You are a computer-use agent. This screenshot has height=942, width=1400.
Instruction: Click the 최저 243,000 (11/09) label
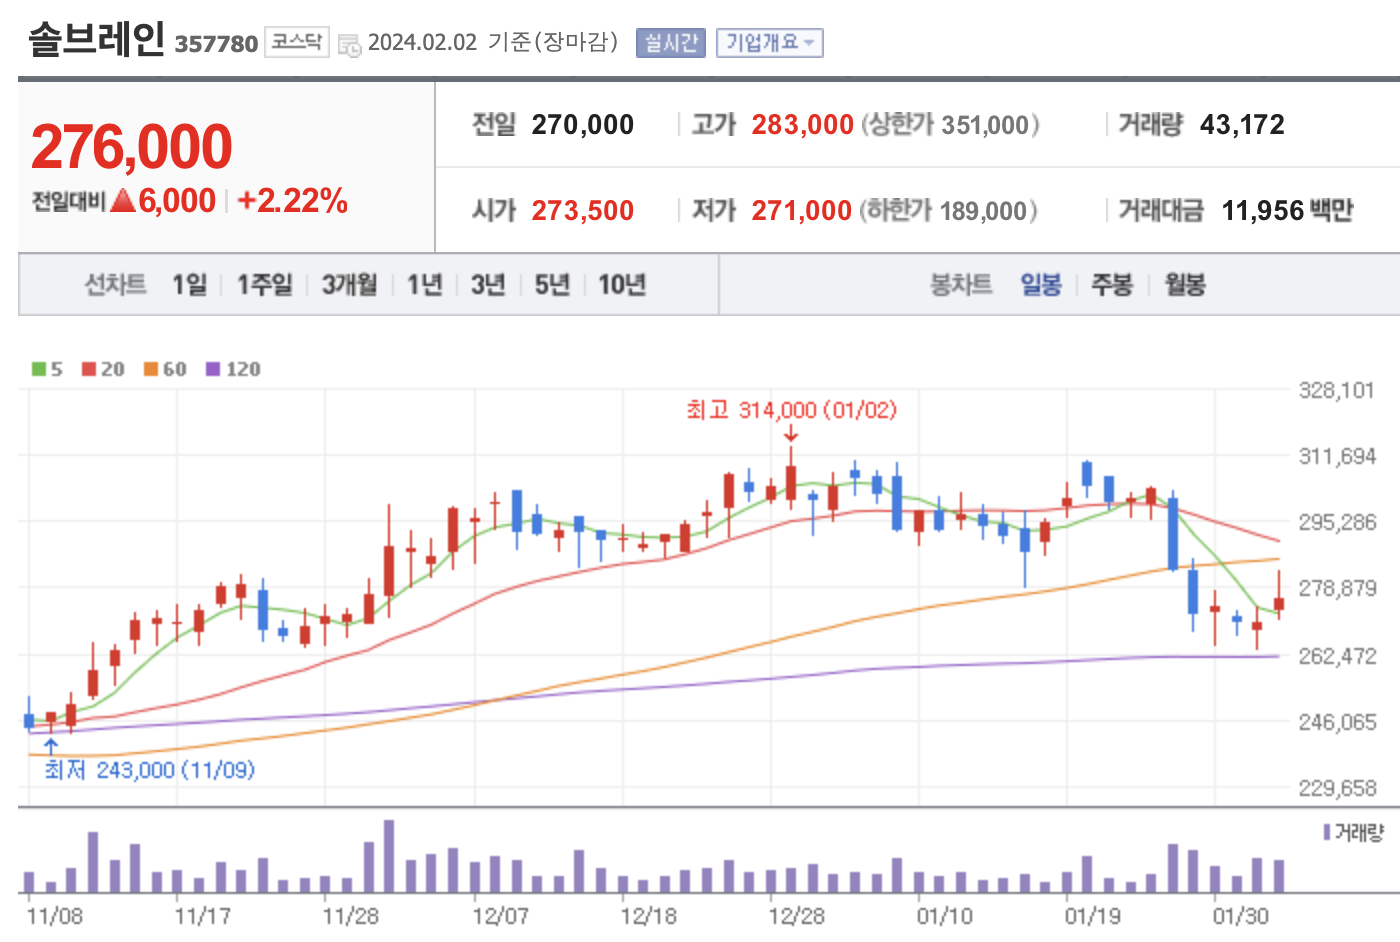pyautogui.click(x=149, y=770)
